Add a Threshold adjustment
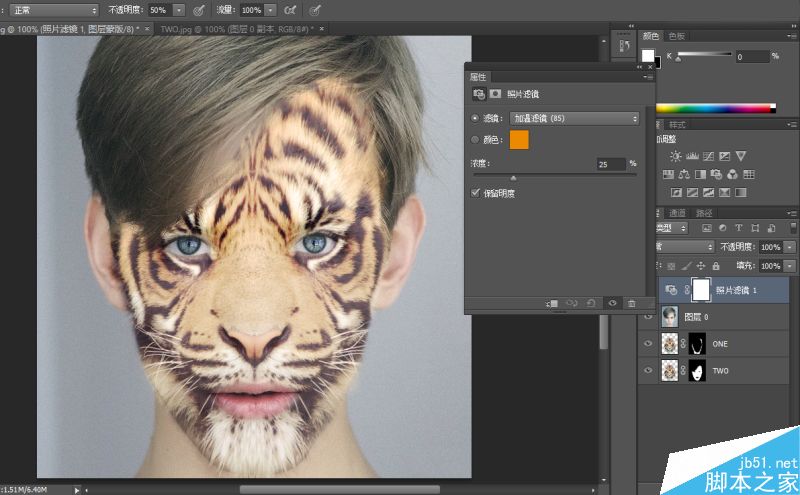800x495 pixels. 708,192
